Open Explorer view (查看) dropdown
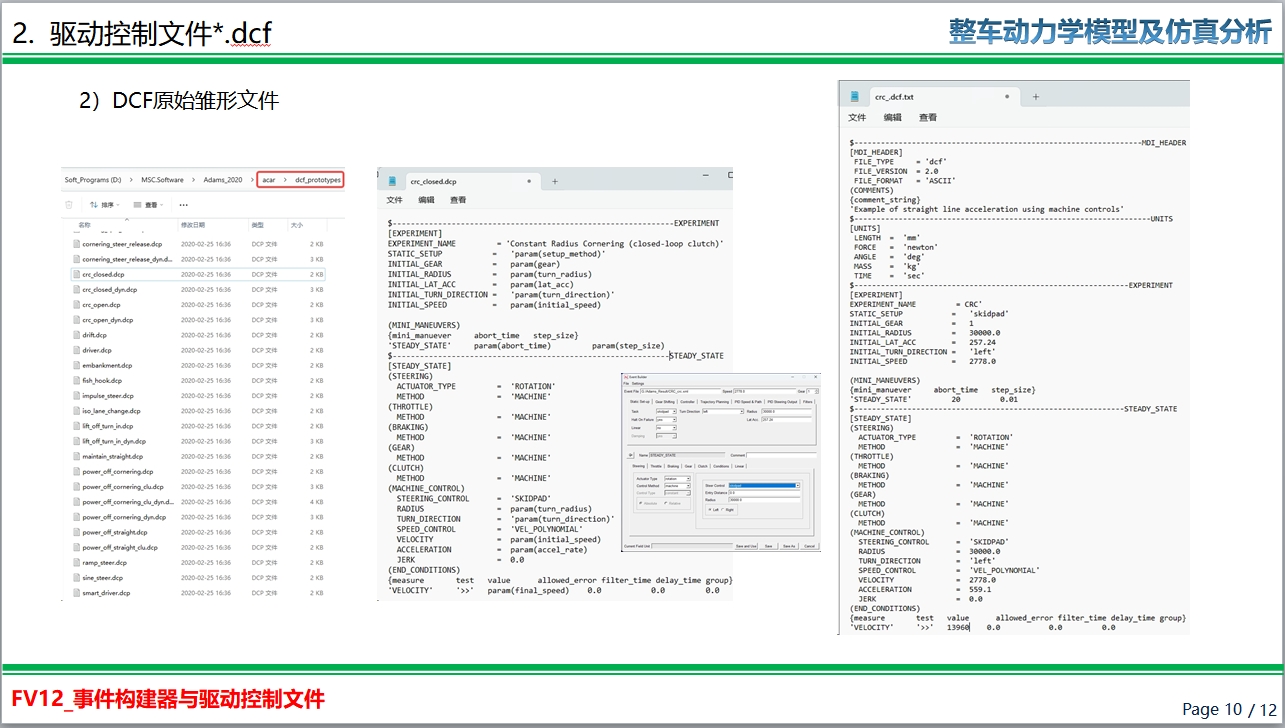The width and height of the screenshot is (1285, 728). click(x=148, y=205)
